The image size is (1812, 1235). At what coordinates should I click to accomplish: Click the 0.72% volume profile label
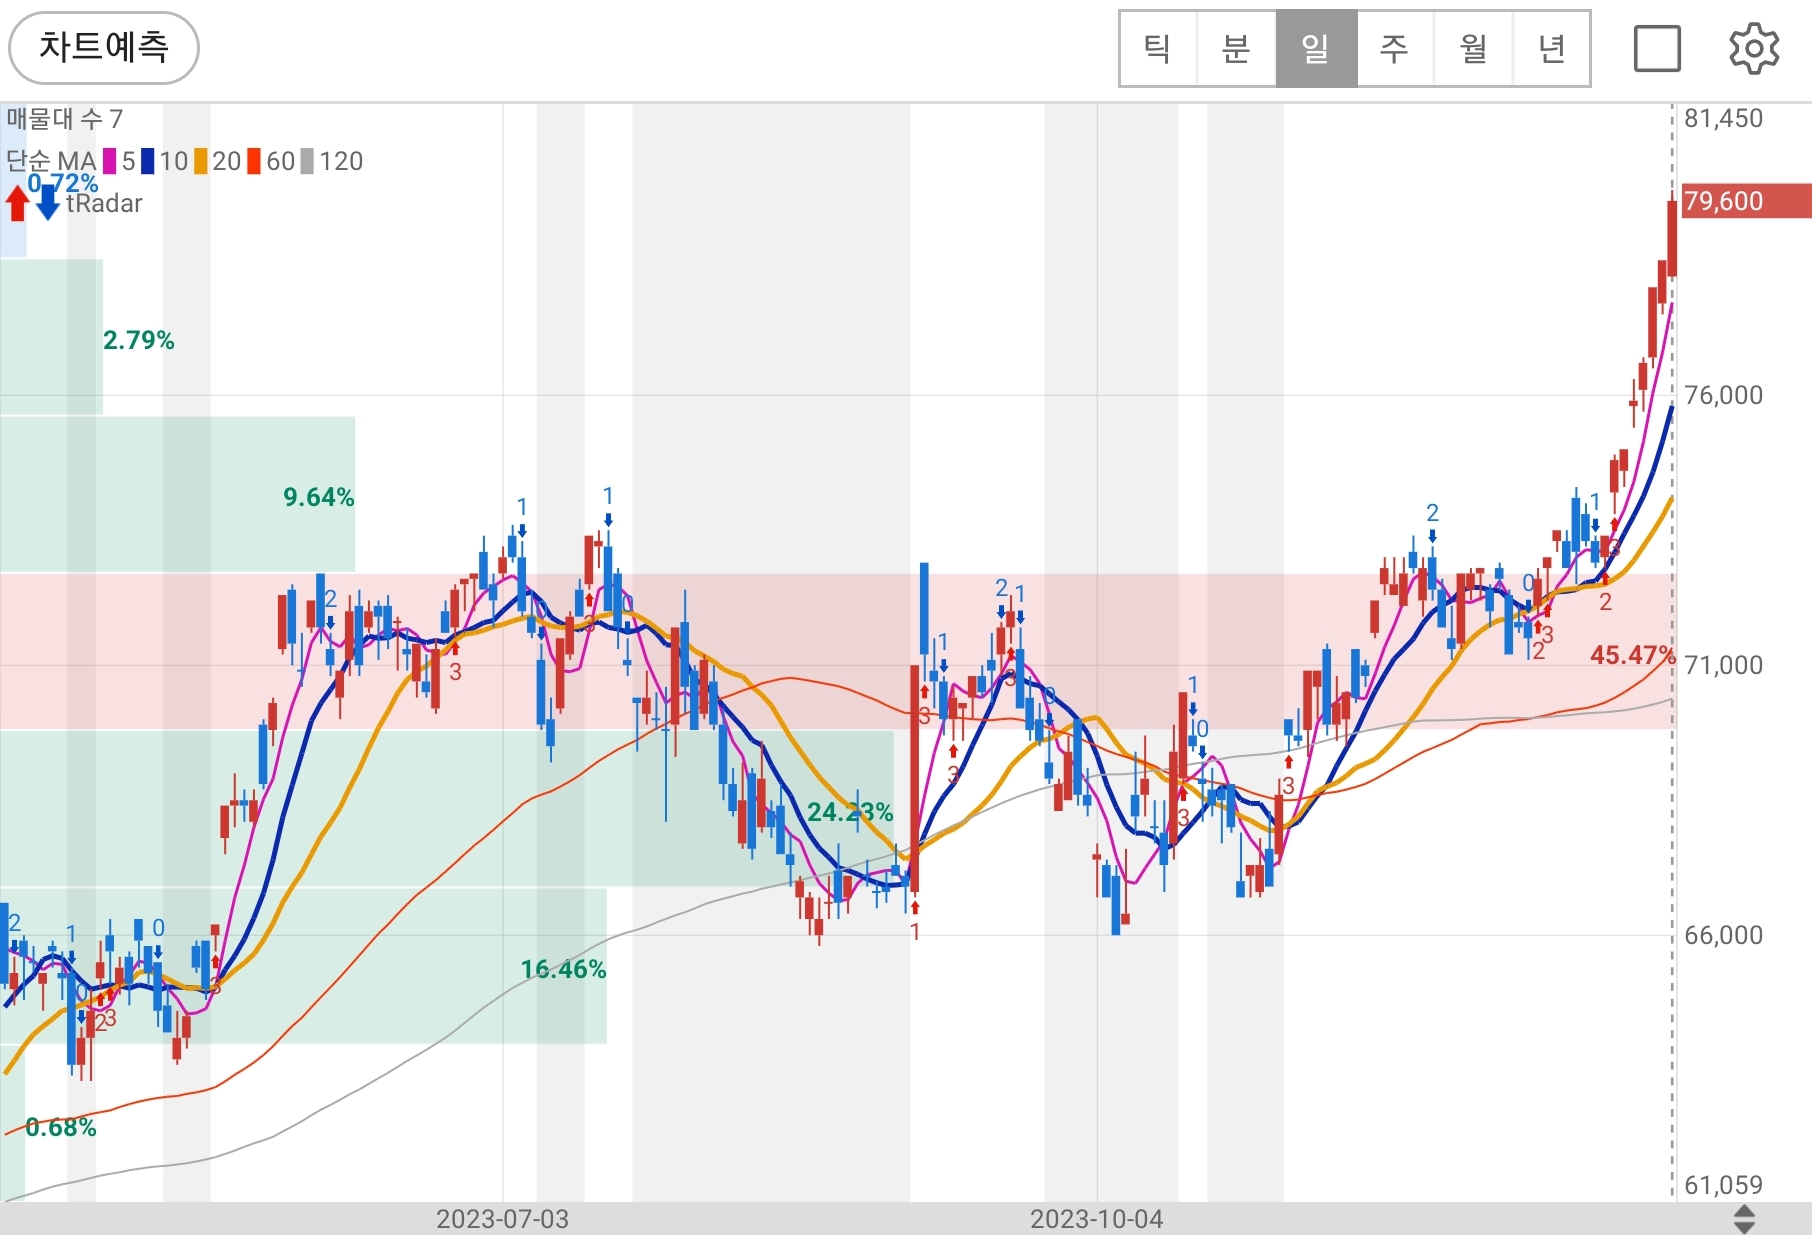click(x=63, y=183)
